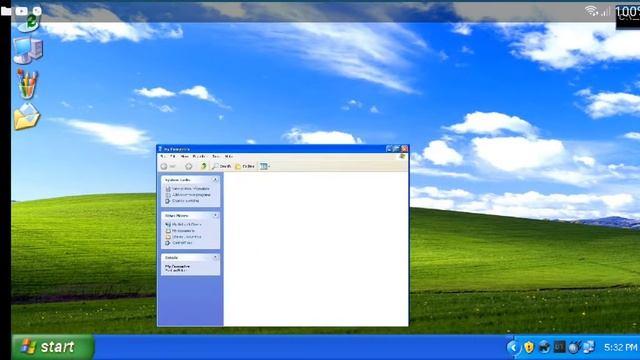Open the My Computer desktop icon
Viewport: 640px width, 360px height.
(28, 51)
